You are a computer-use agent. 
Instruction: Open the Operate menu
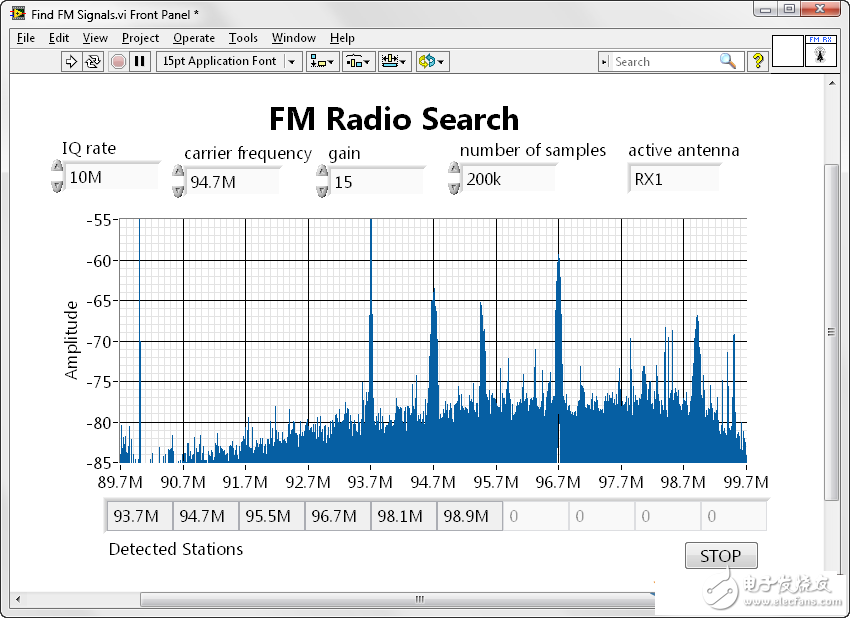[x=194, y=38]
